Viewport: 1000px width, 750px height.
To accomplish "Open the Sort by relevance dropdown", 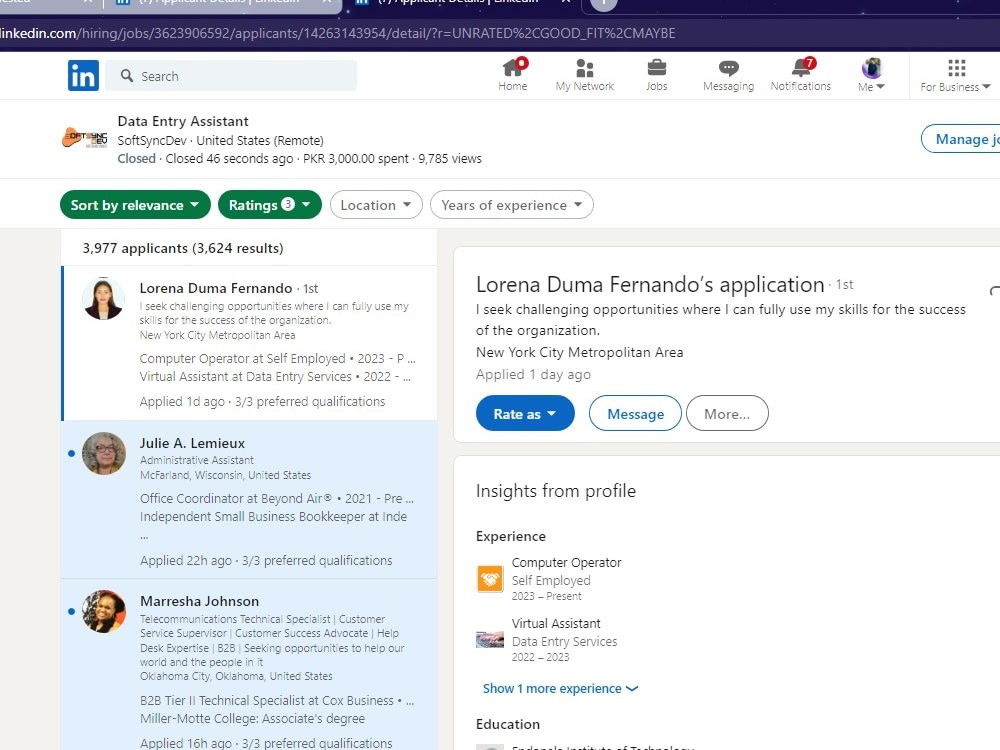I will 135,205.
